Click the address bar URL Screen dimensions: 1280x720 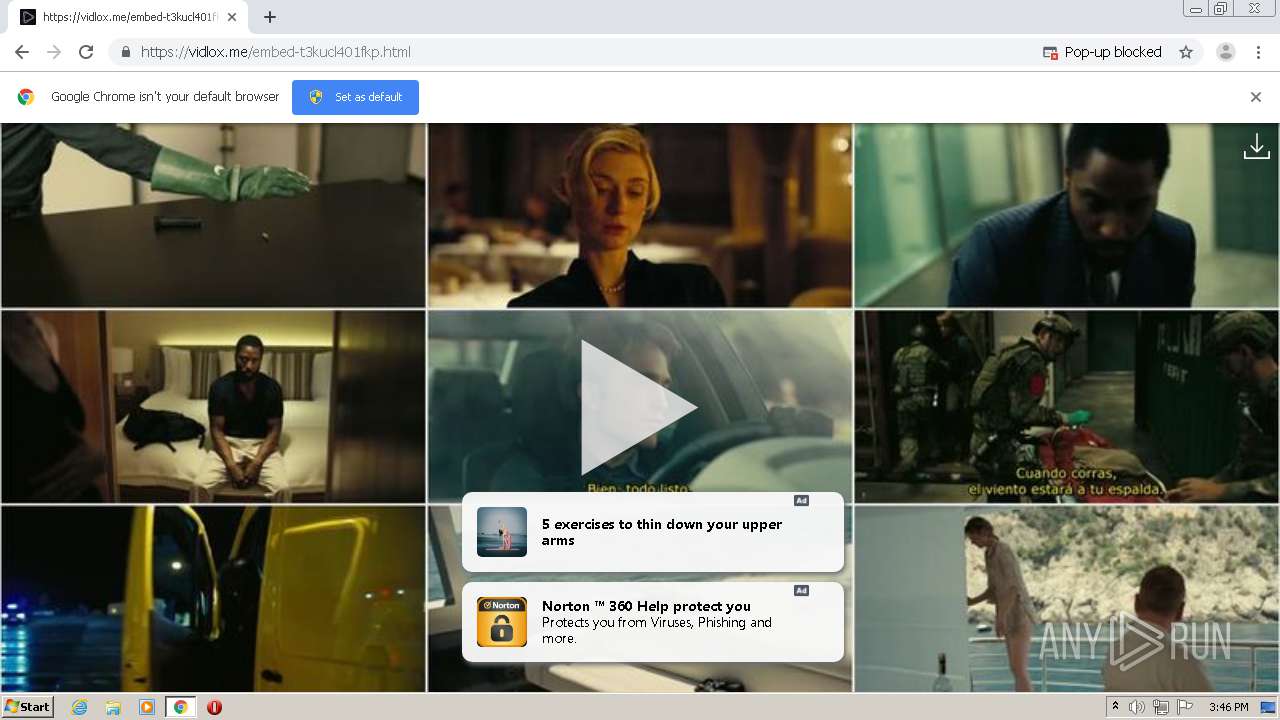[x=276, y=52]
